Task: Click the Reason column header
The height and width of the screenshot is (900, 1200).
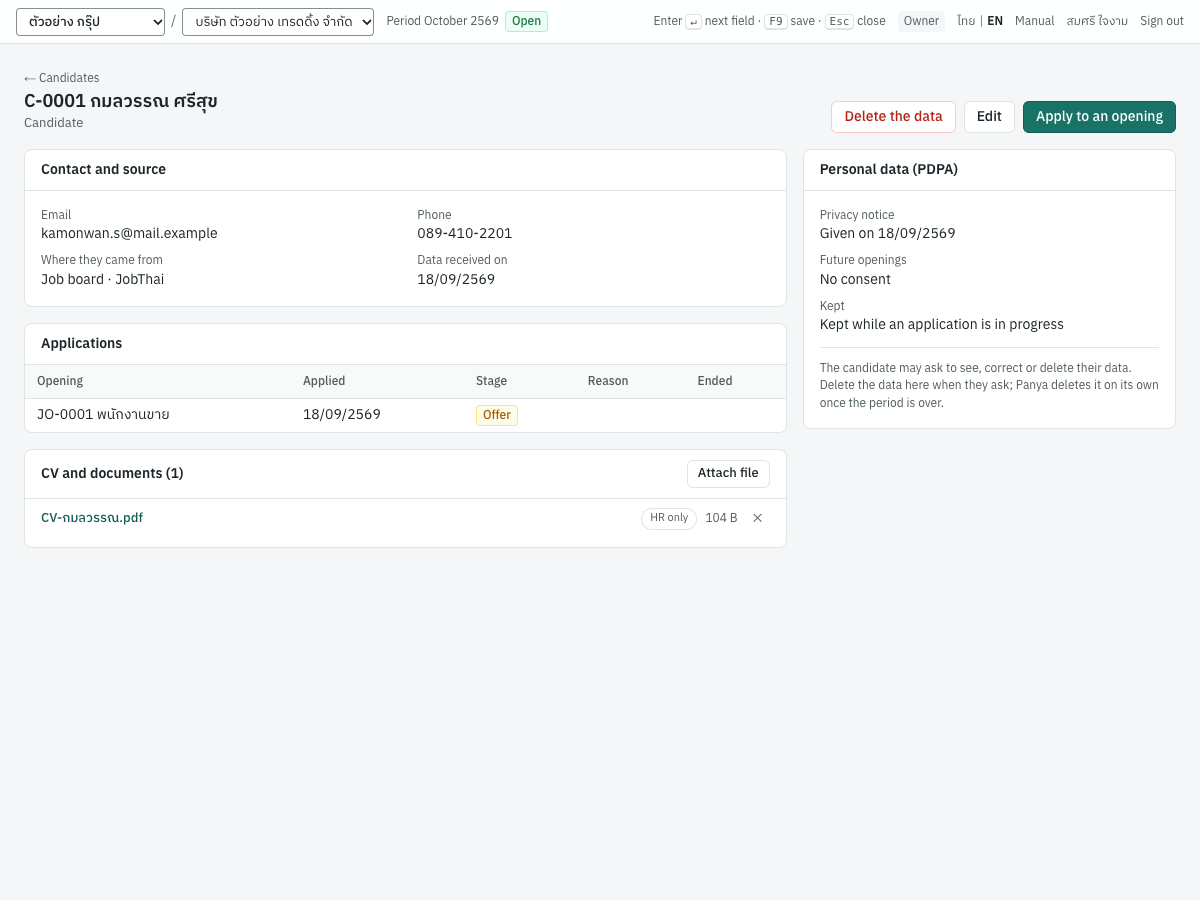Action: 608,381
